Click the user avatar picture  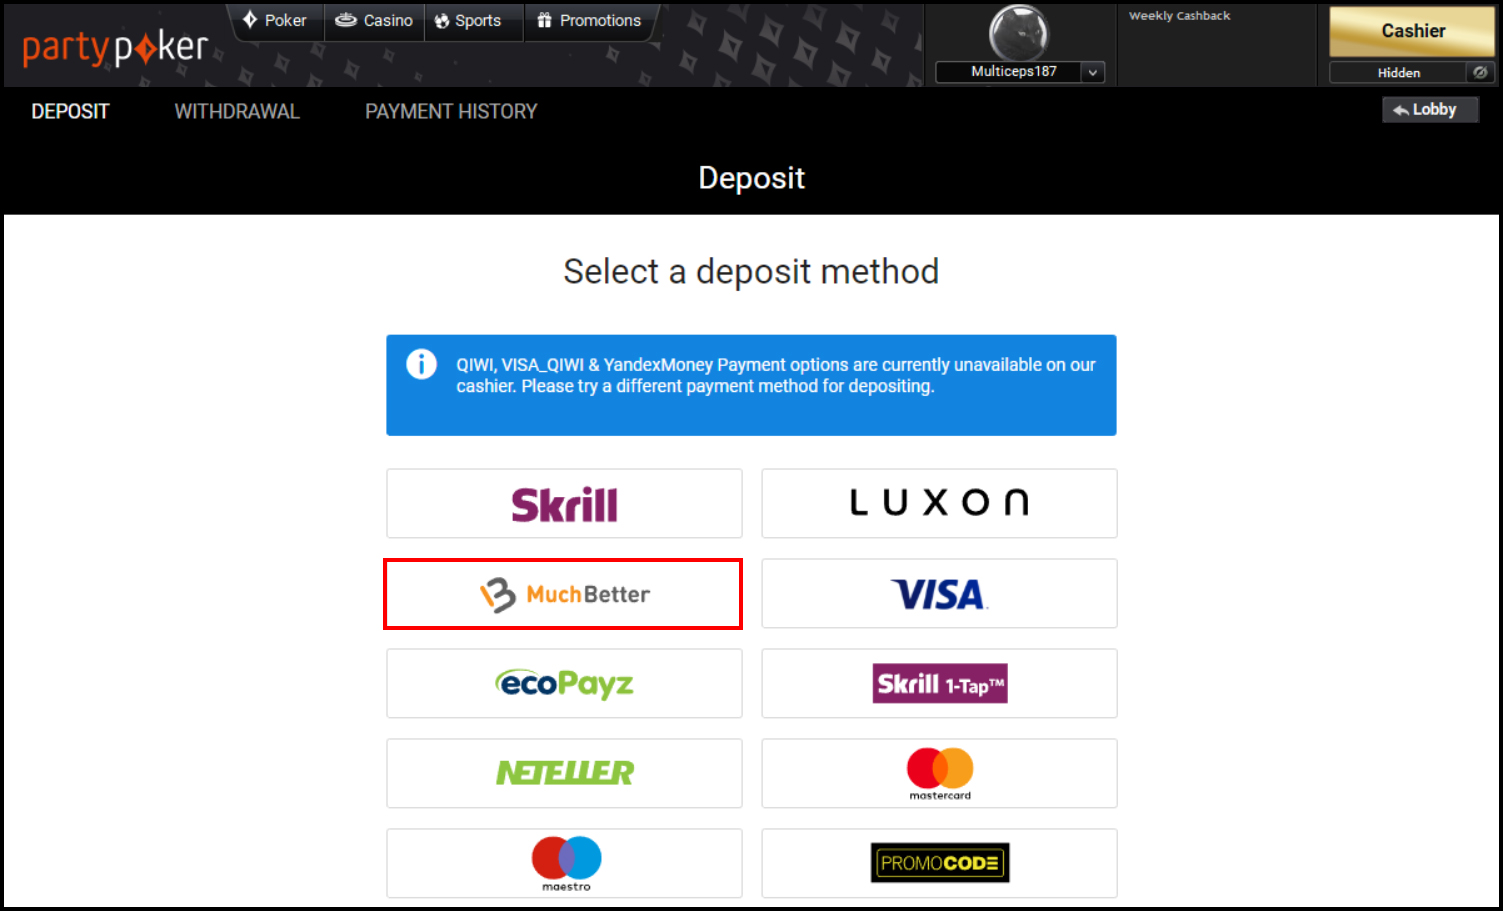(1018, 33)
